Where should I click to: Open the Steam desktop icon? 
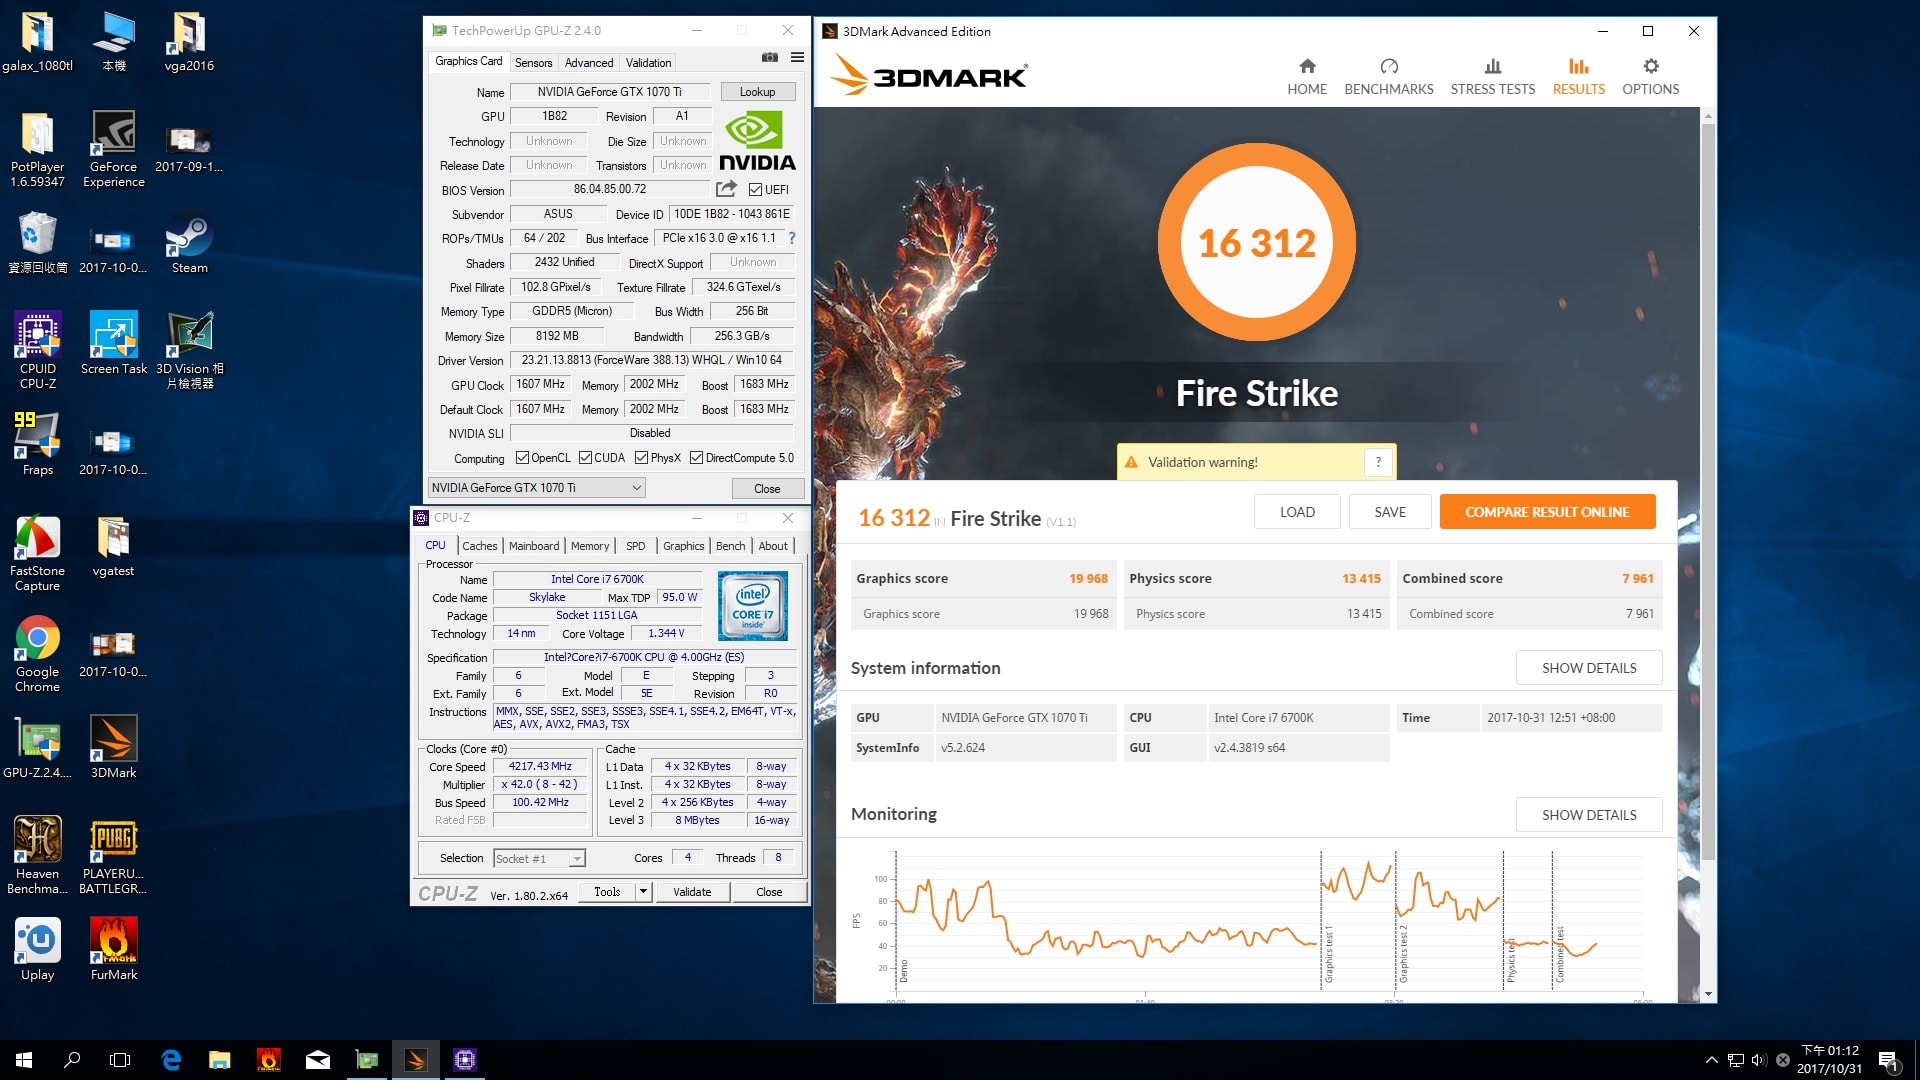click(x=189, y=242)
